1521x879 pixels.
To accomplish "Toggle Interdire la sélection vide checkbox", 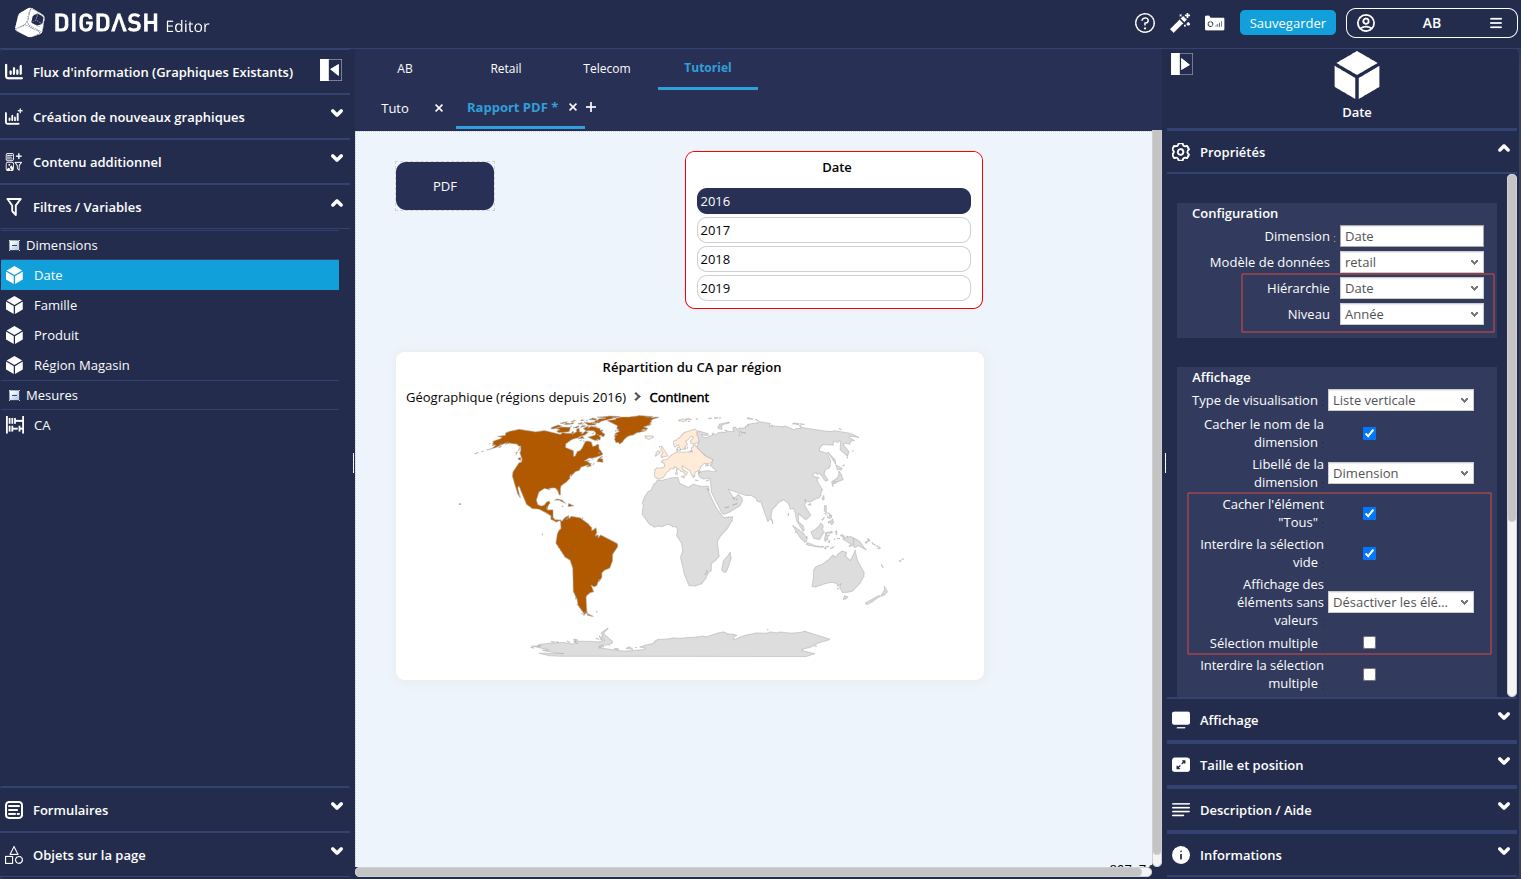I will coord(1369,553).
